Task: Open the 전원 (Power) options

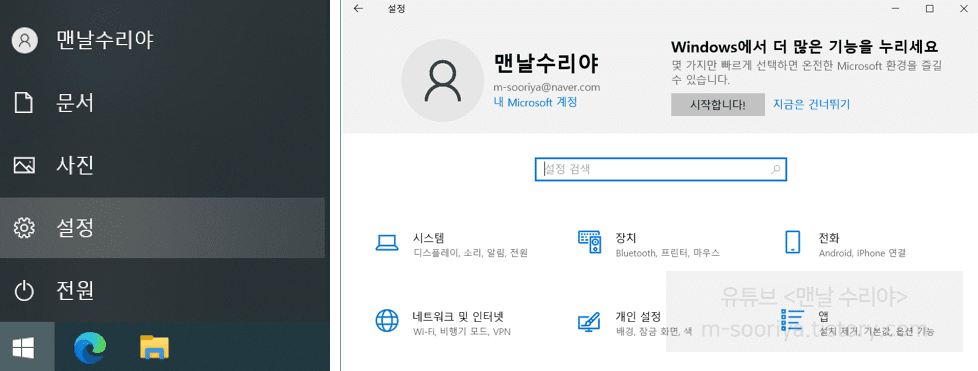Action: (x=162, y=291)
